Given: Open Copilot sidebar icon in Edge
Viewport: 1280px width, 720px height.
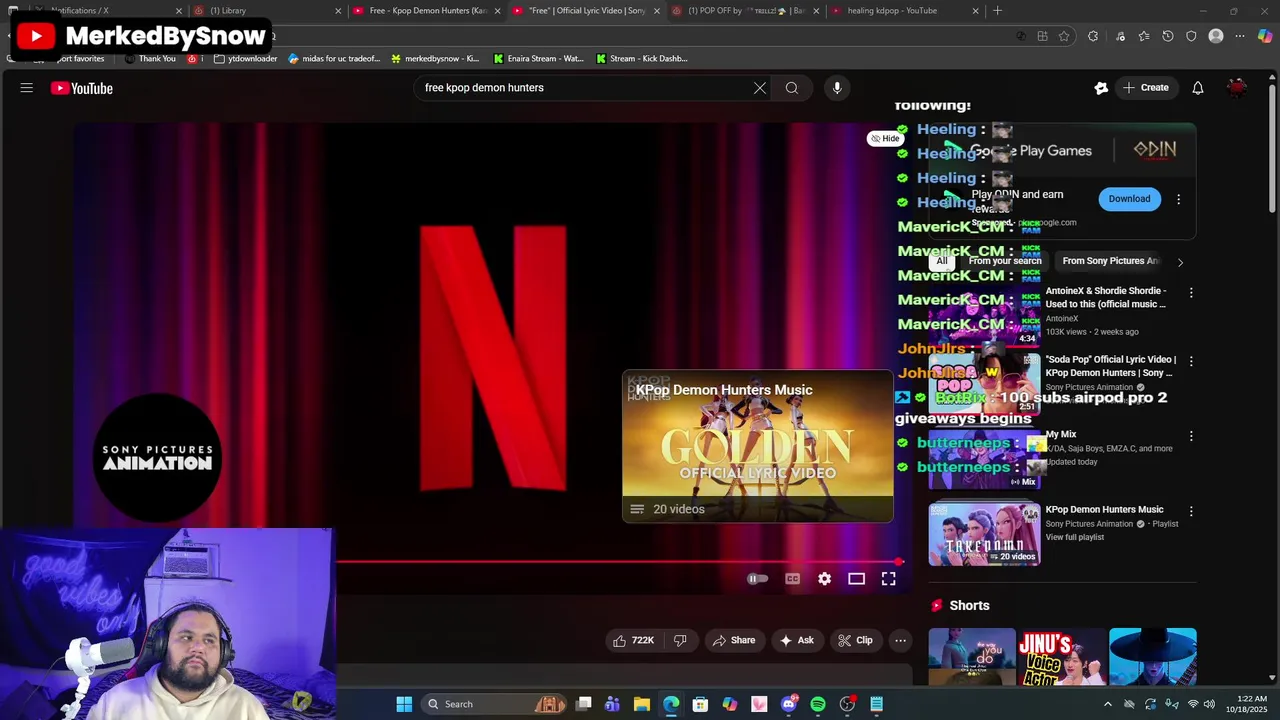Looking at the screenshot, I should (x=1265, y=36).
